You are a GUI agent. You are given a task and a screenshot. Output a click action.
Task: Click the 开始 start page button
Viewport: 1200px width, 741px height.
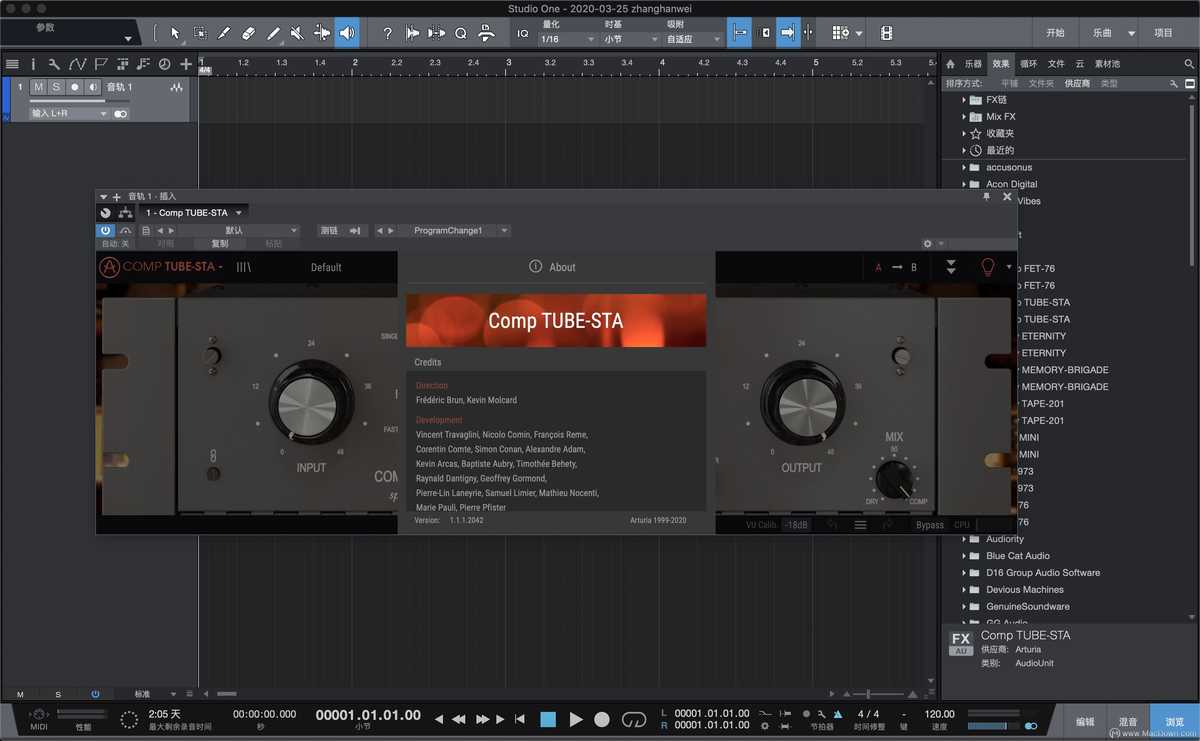(1056, 33)
